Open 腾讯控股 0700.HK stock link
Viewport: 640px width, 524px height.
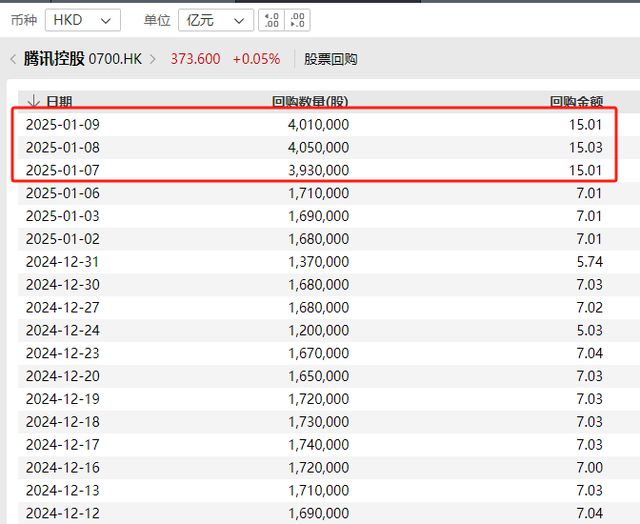[x=83, y=59]
